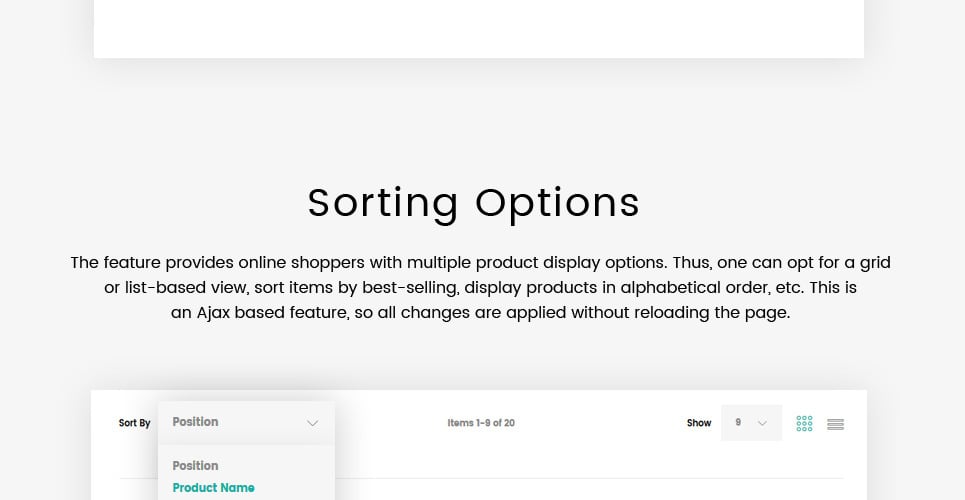Click the blank white card at top

(x=478, y=28)
